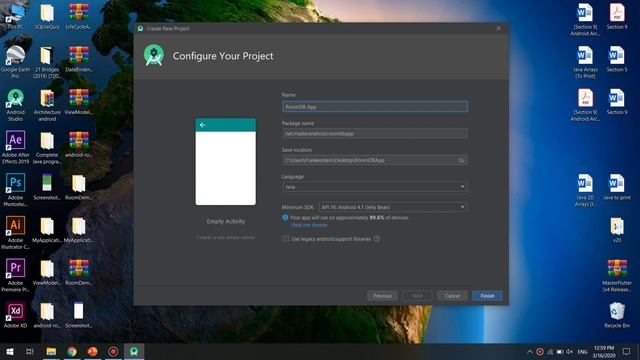Show help for legacy support libraries
Screen dimensions: 640x360
377,239
